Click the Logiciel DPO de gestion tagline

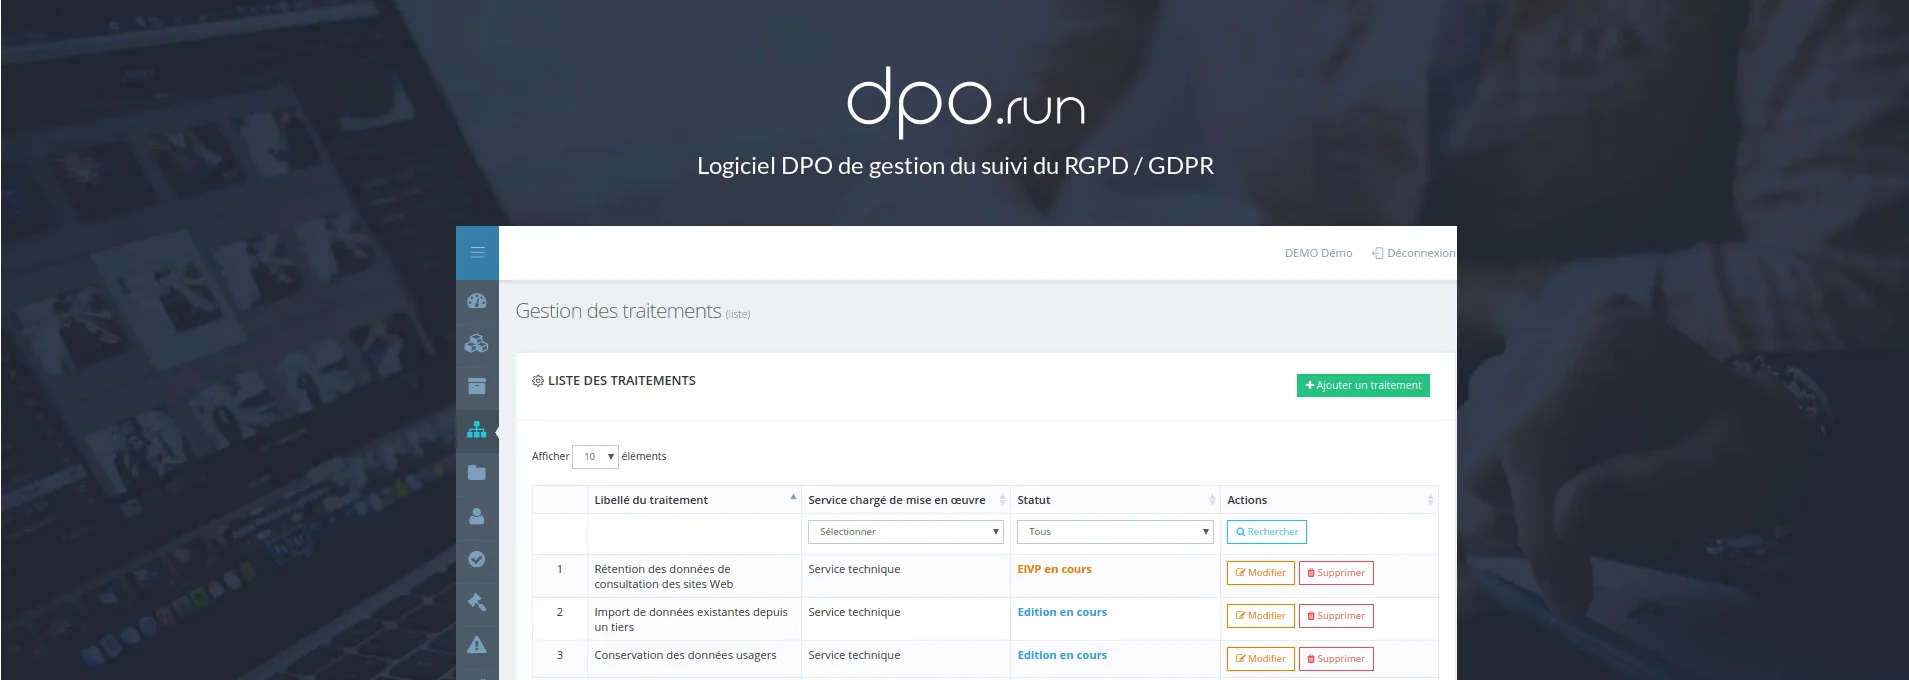[x=955, y=166]
